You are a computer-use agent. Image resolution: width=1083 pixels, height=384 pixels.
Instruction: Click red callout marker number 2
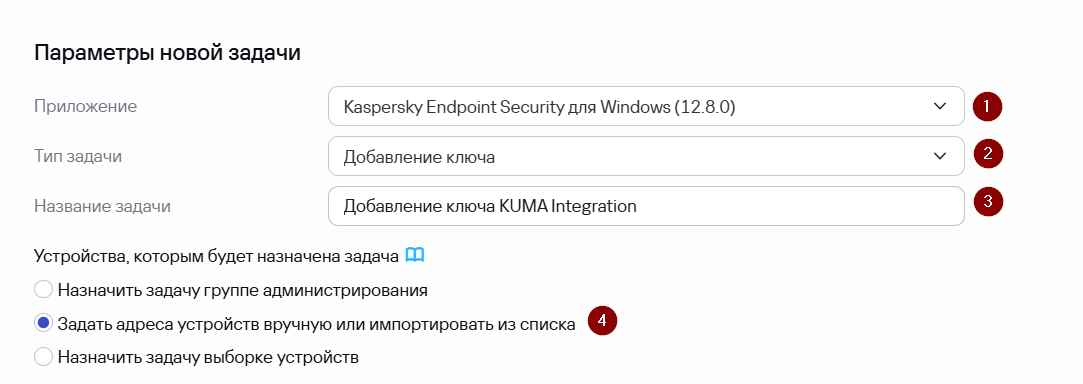click(x=988, y=153)
